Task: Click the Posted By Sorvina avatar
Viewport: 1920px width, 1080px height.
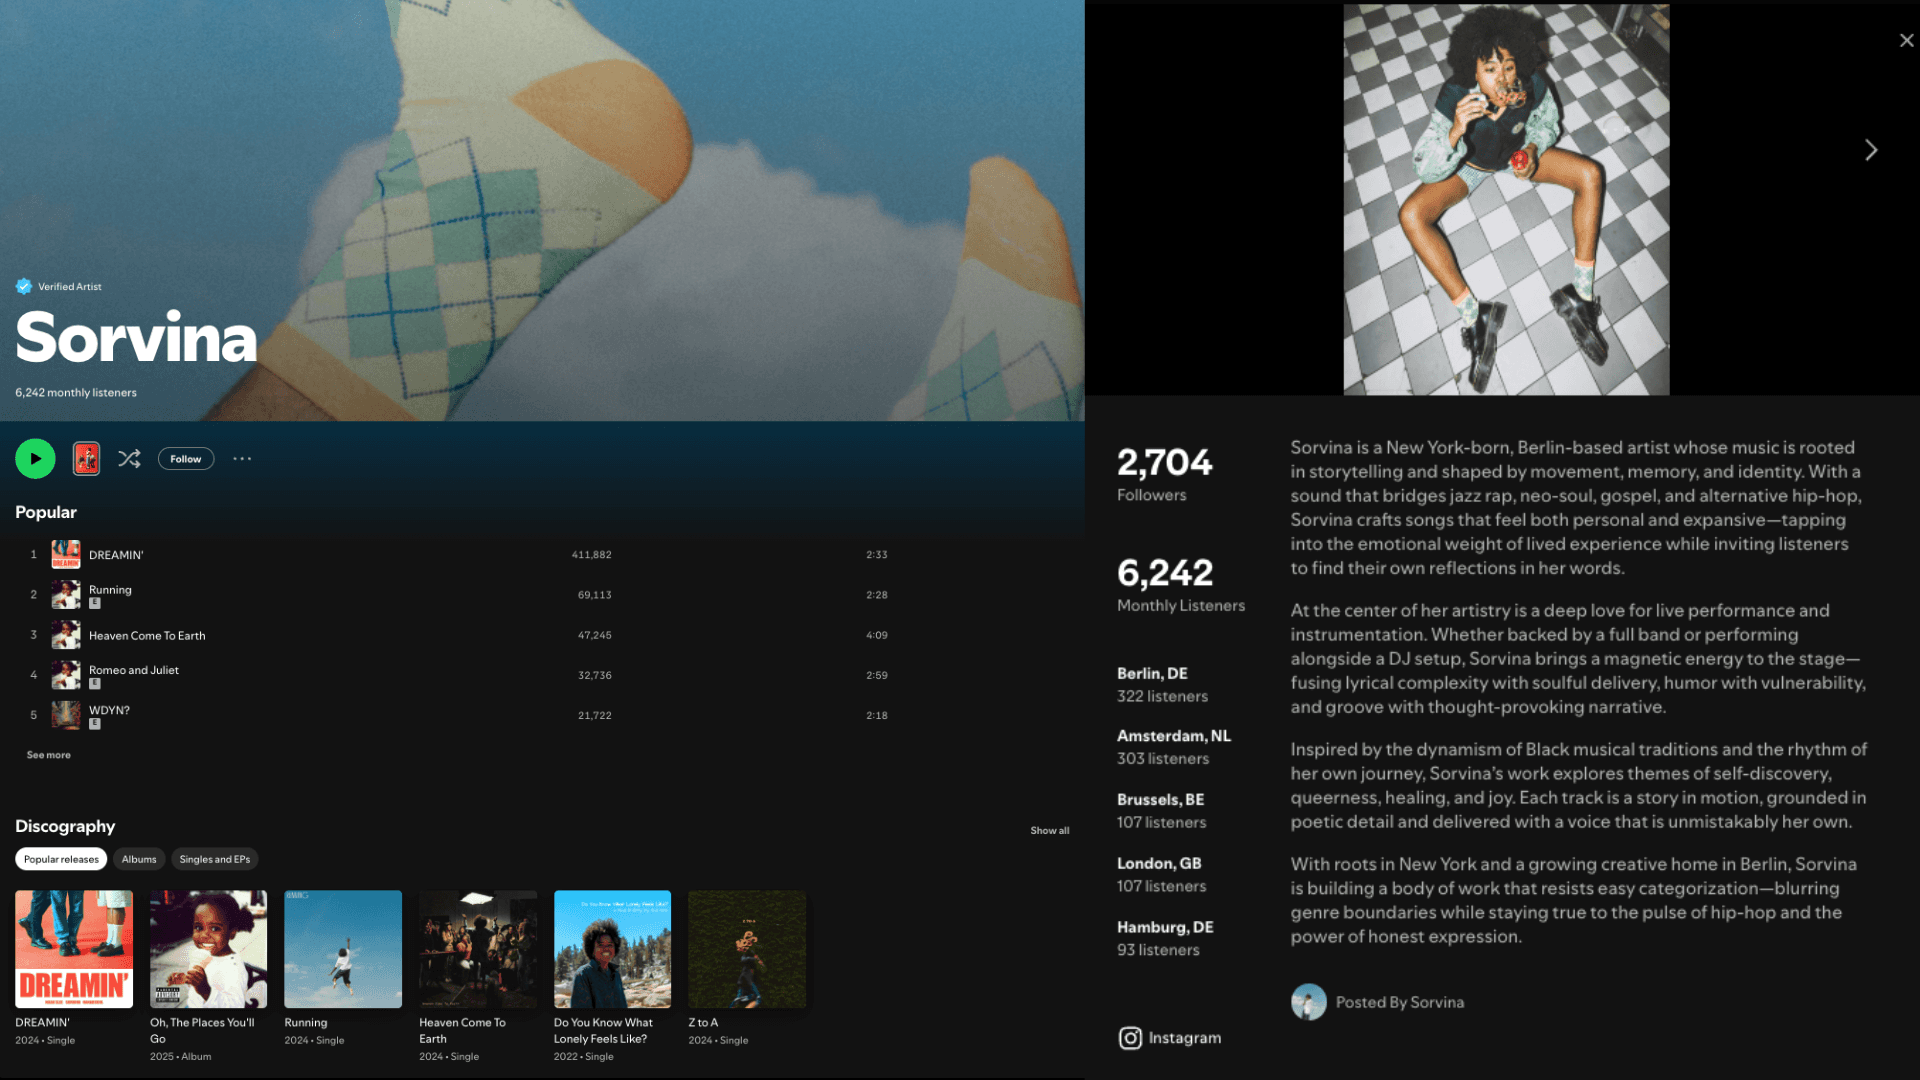Action: (x=1309, y=1001)
